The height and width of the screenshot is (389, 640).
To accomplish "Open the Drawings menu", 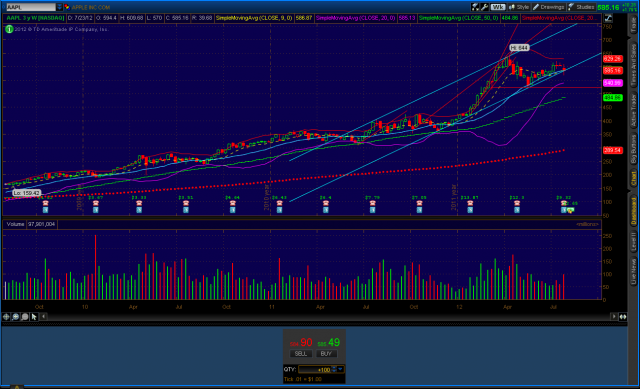I will (x=549, y=7).
